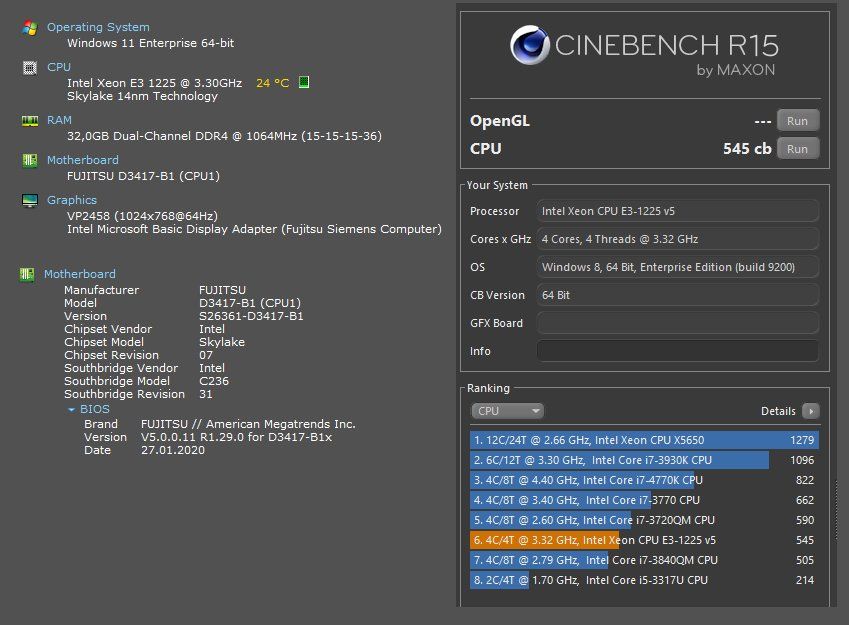
Task: Click the CB Version field
Action: tap(677, 295)
